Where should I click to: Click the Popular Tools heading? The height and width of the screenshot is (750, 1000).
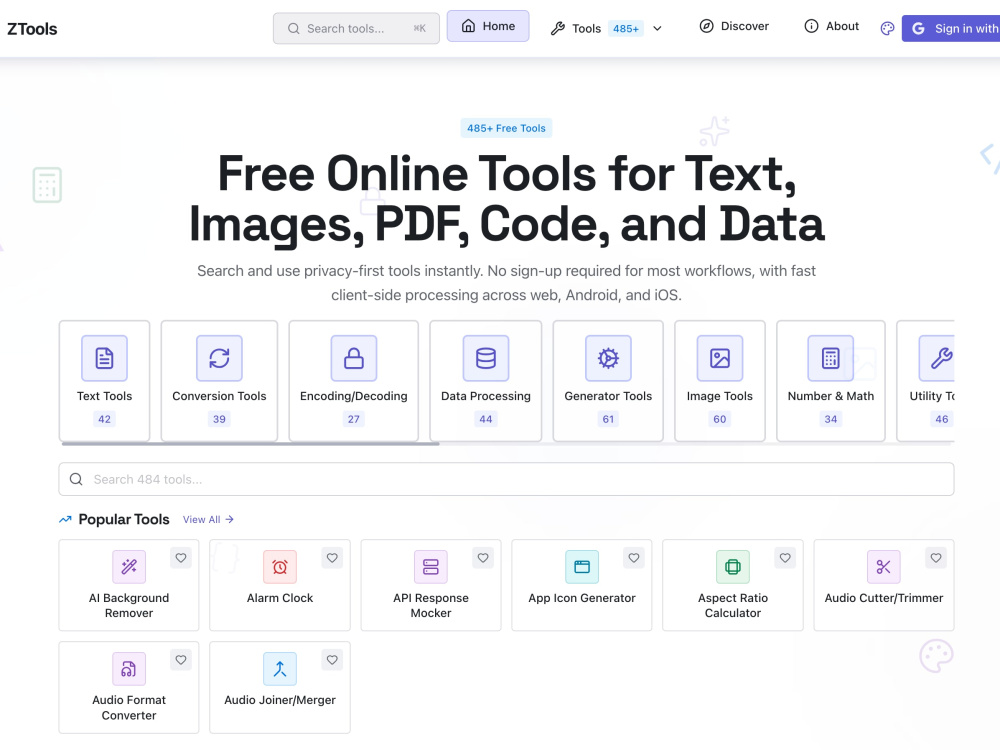(124, 520)
